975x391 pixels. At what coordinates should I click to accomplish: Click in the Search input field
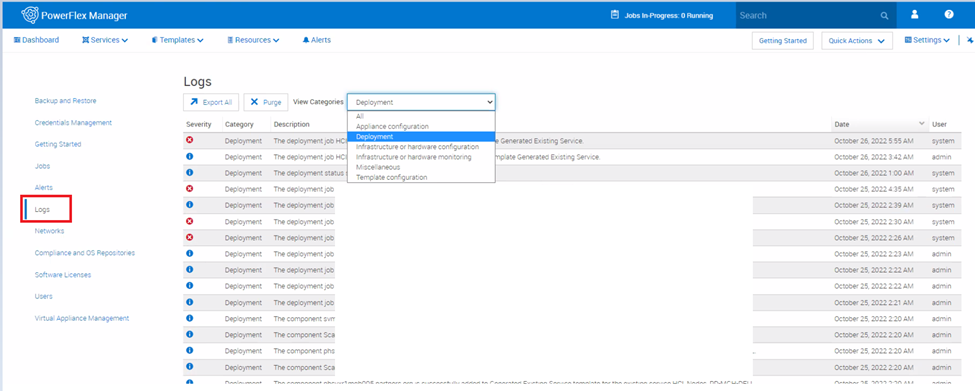pyautogui.click(x=808, y=16)
